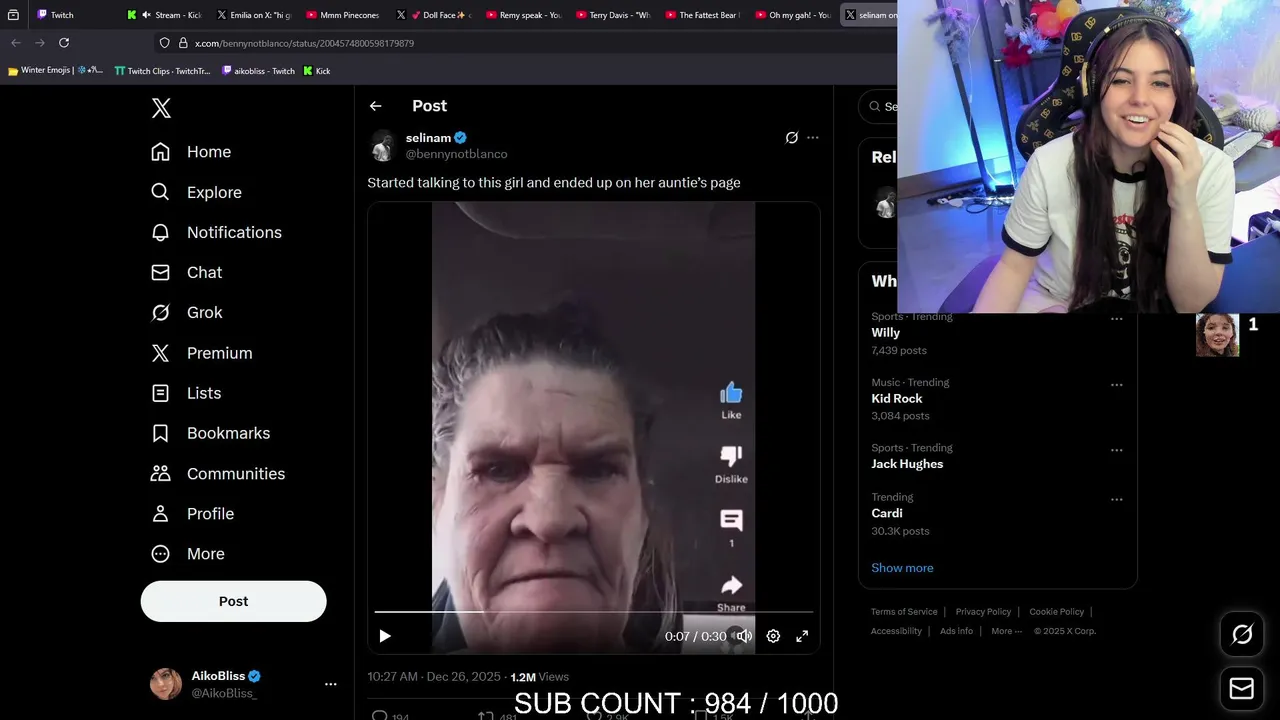Click the X logo in sidebar
1280x720 pixels.
pos(161,108)
